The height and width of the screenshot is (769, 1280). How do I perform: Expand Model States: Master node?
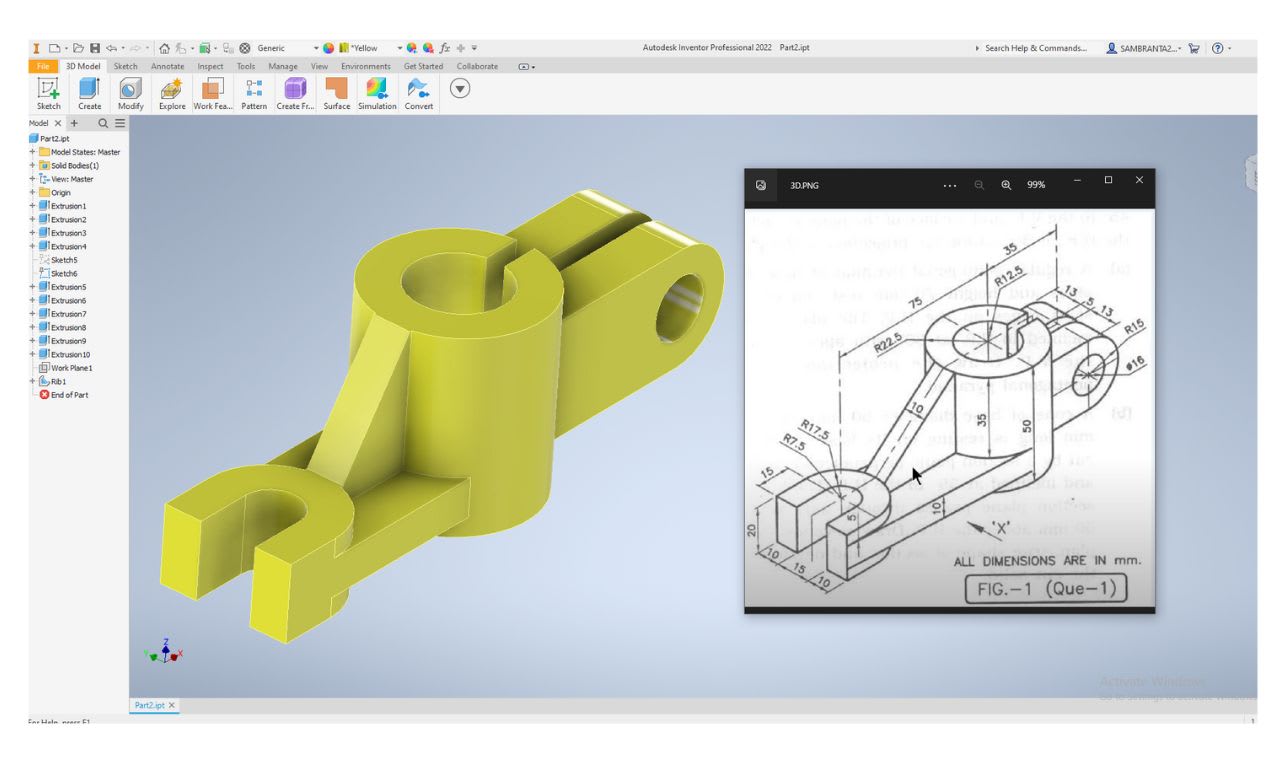pyautogui.click(x=33, y=152)
